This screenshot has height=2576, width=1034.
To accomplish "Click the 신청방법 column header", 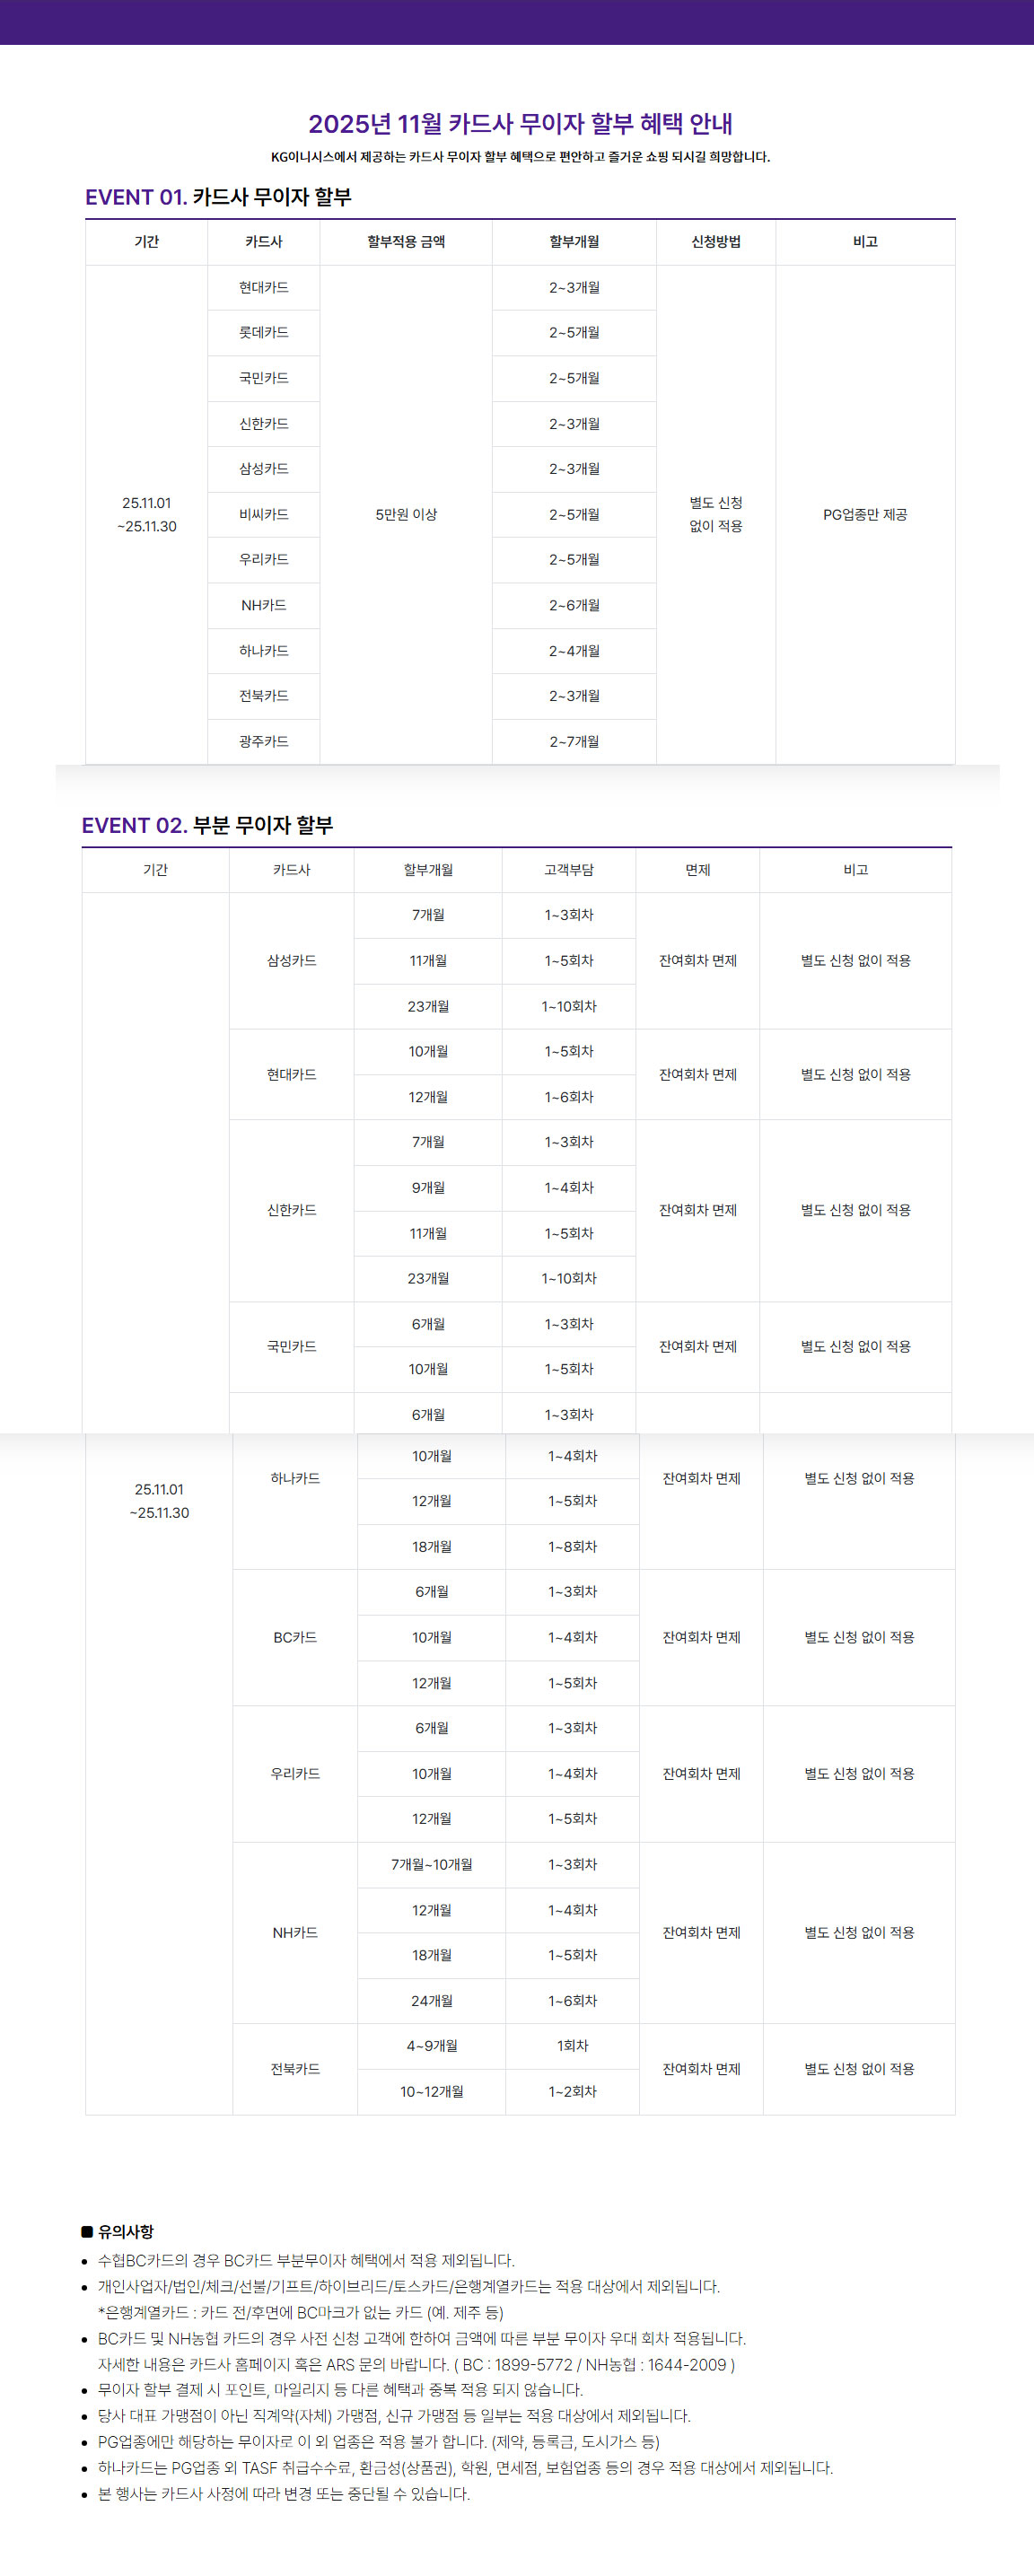I will [715, 242].
